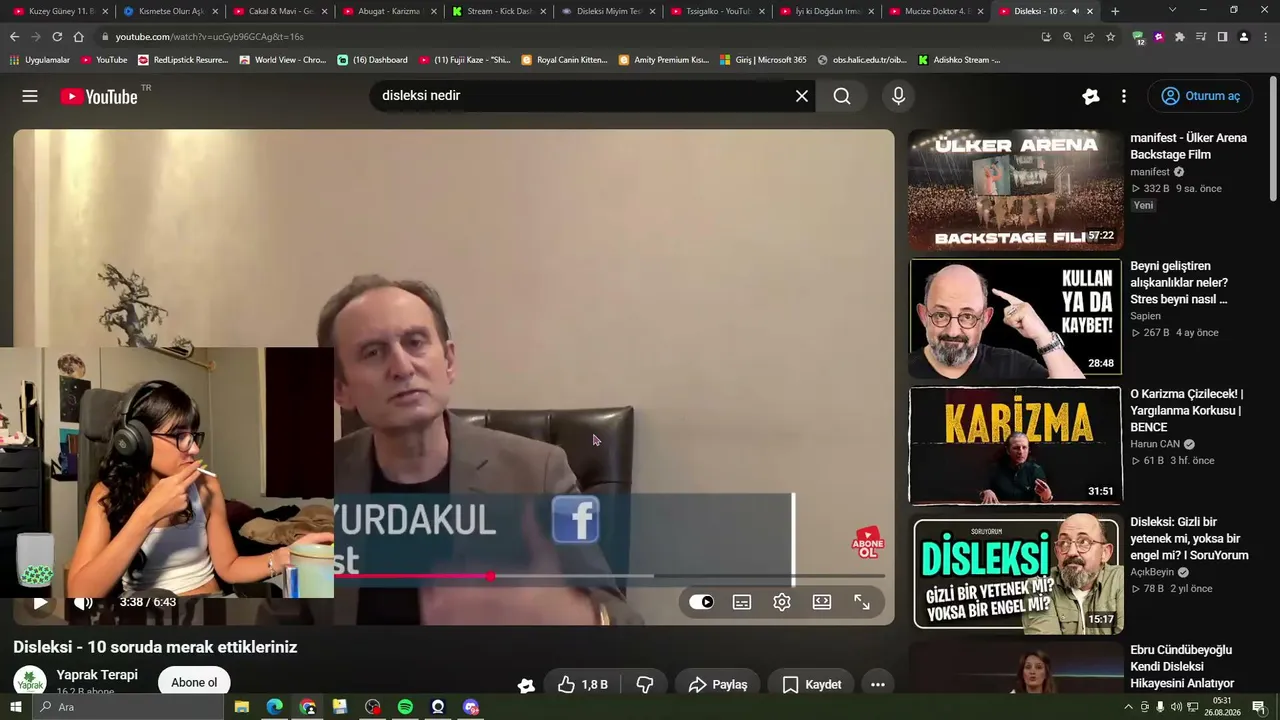Open the Yaprak Terapi channel avatar

coord(30,682)
